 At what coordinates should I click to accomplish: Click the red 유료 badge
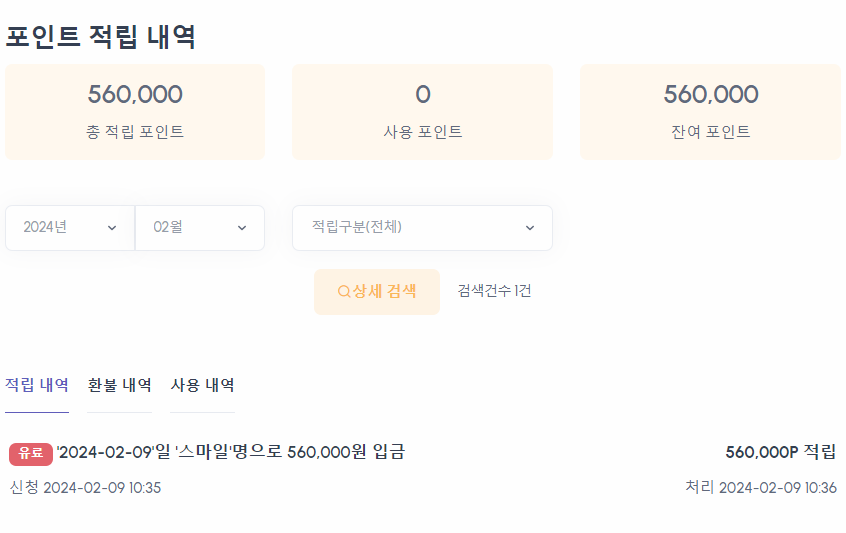[x=30, y=454]
